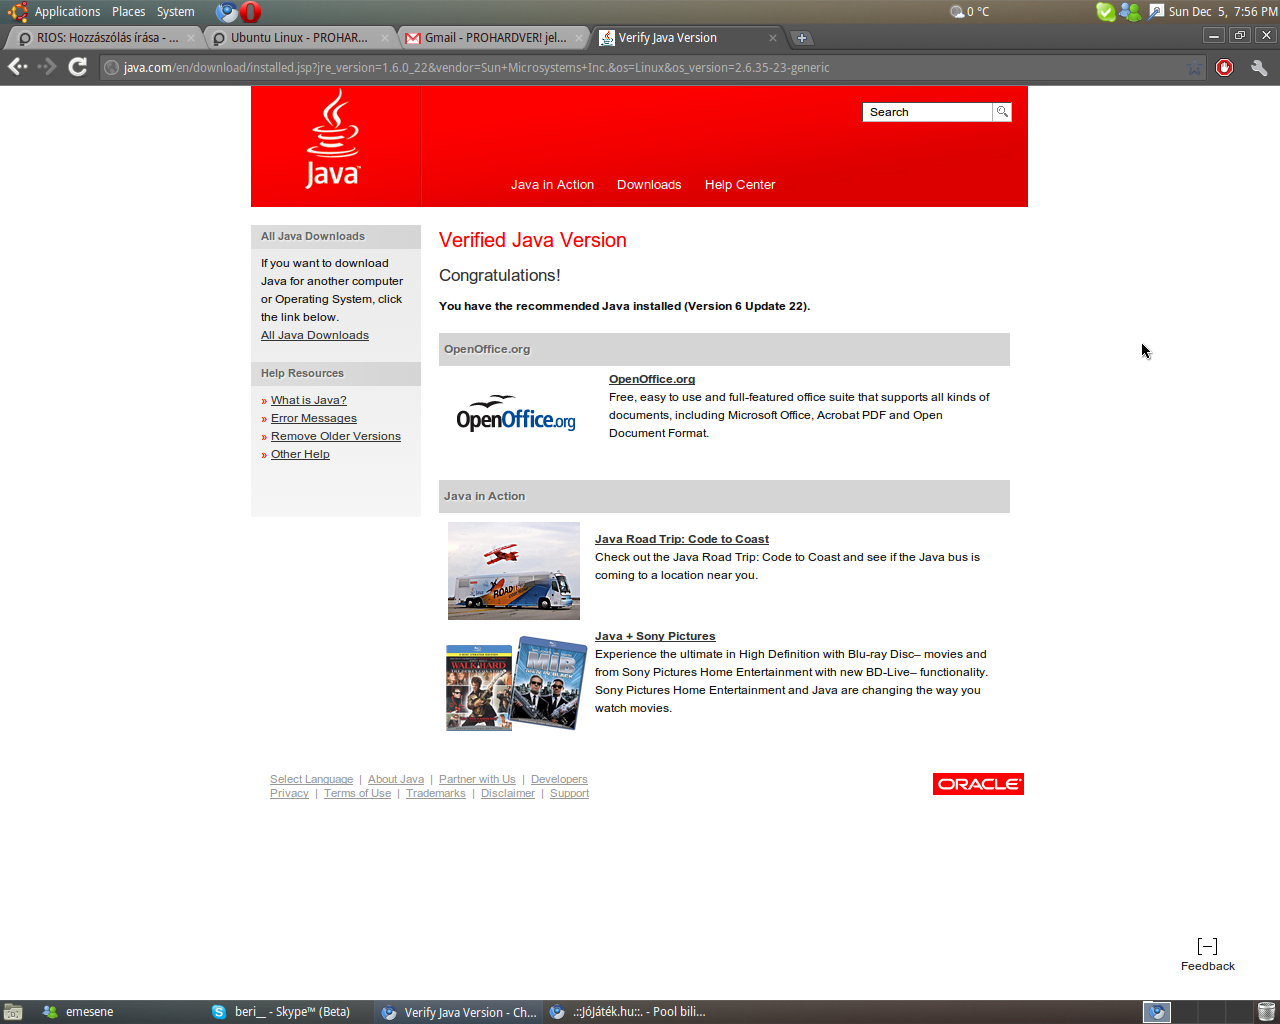Click Developers footer link
The height and width of the screenshot is (1024, 1280).
pos(559,779)
